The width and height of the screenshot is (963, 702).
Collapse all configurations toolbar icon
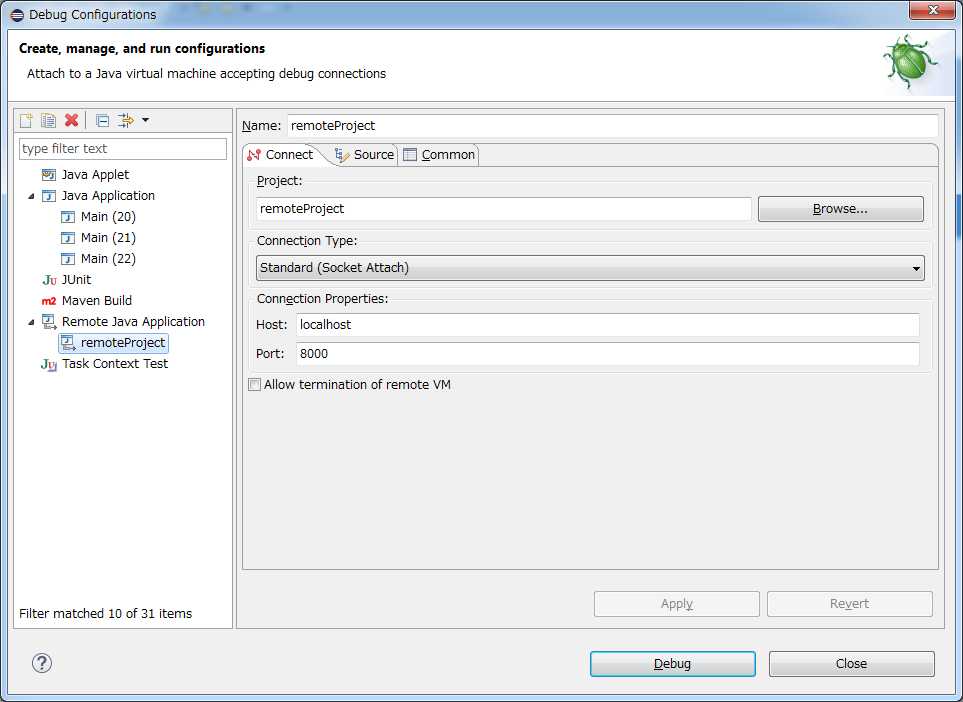(103, 120)
